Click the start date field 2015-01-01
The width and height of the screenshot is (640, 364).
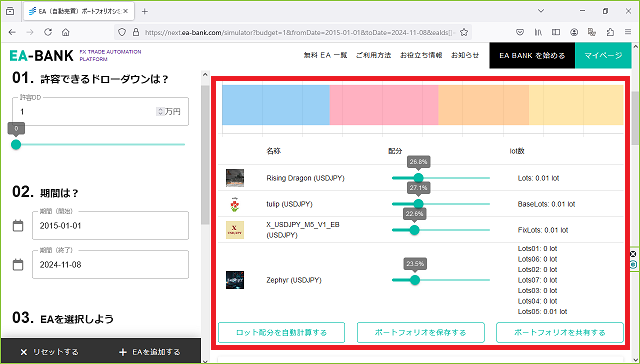(110, 226)
